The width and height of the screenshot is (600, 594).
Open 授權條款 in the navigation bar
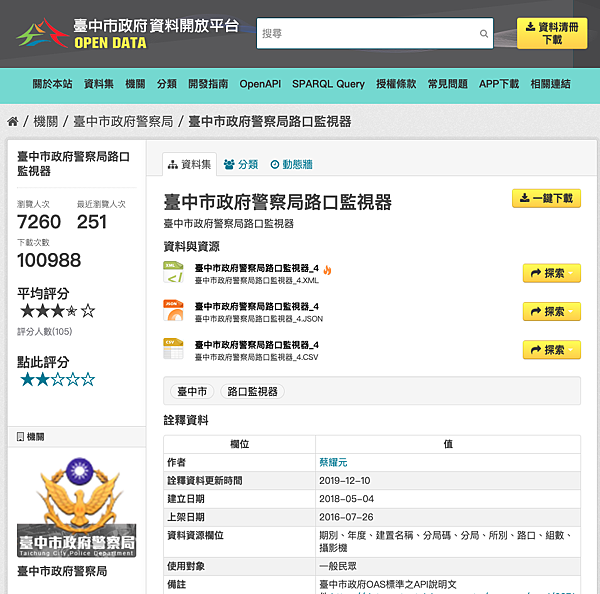(396, 84)
